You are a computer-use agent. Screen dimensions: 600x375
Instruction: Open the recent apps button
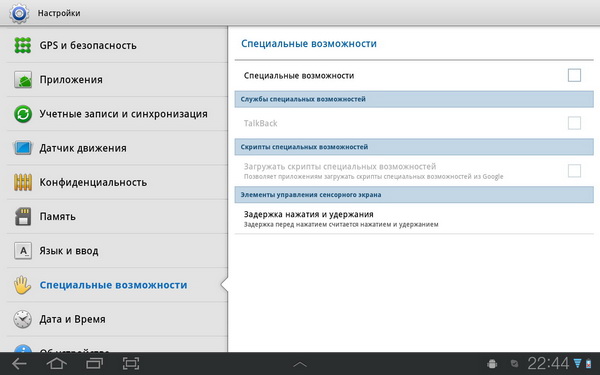coord(94,364)
